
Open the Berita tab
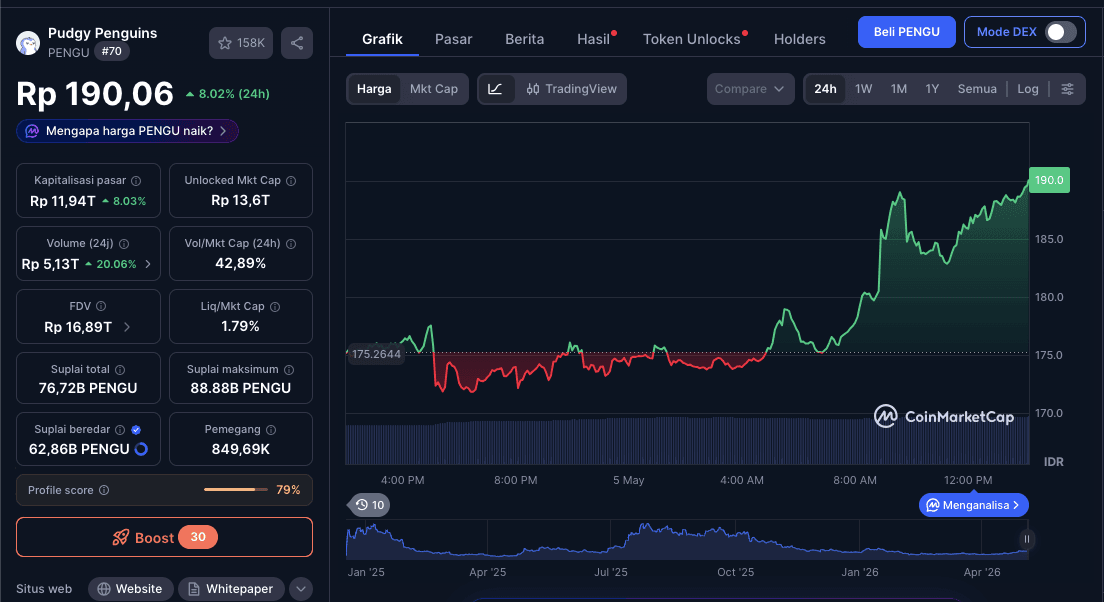click(x=525, y=39)
